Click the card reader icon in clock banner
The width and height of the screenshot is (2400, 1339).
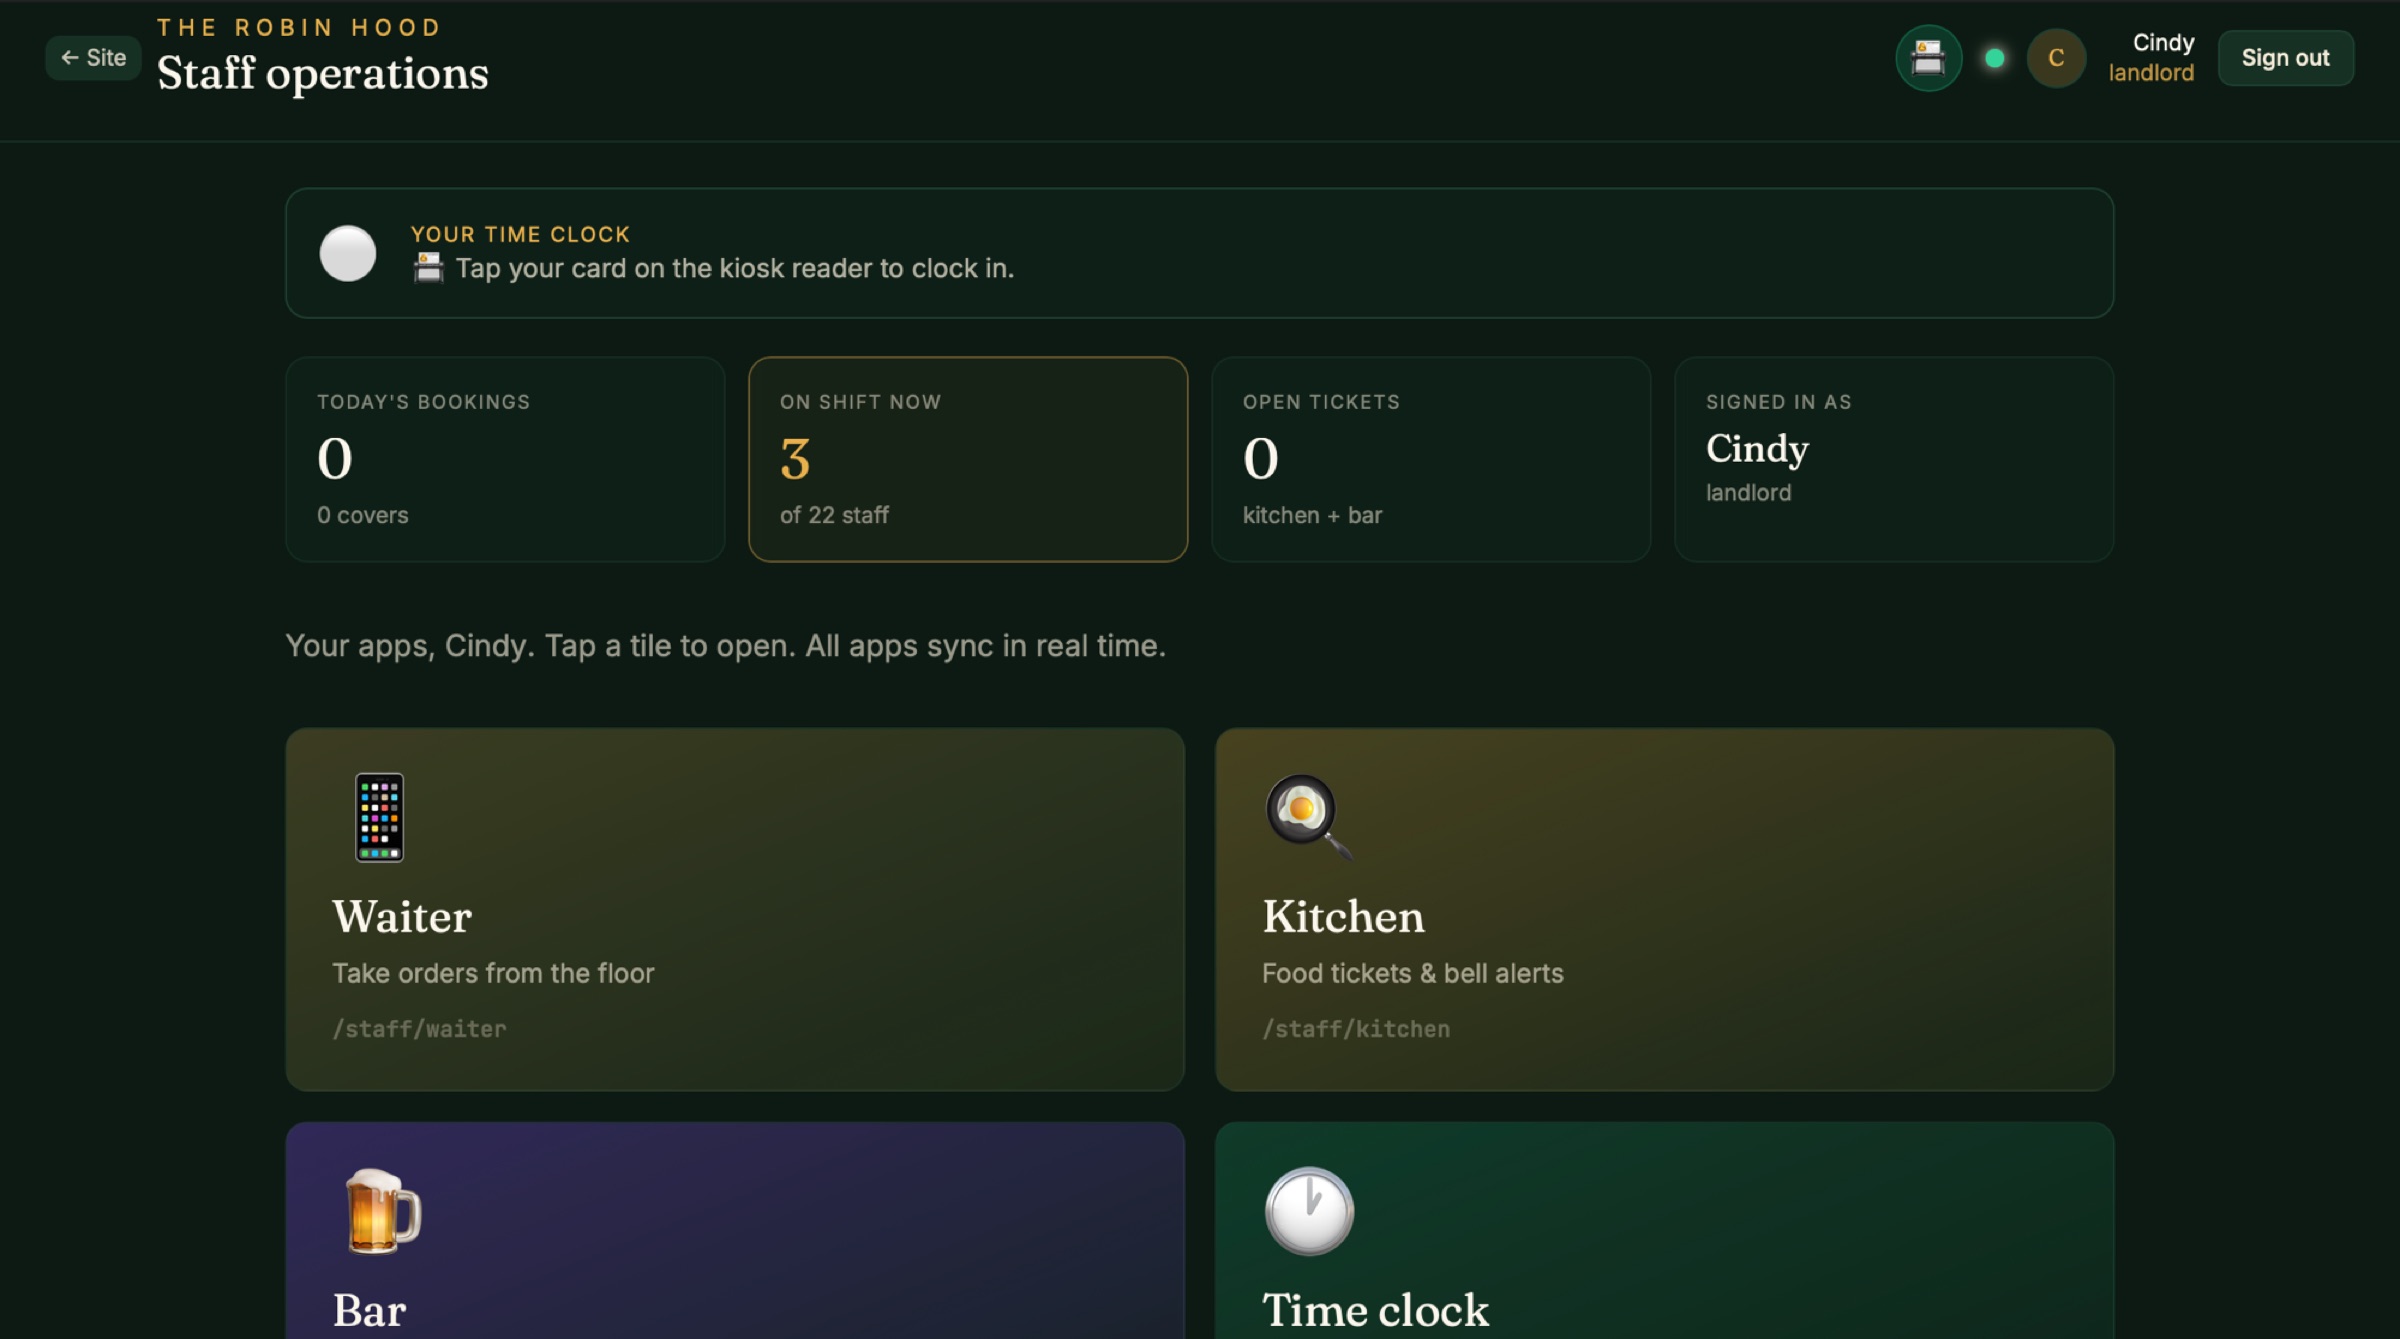coord(428,268)
